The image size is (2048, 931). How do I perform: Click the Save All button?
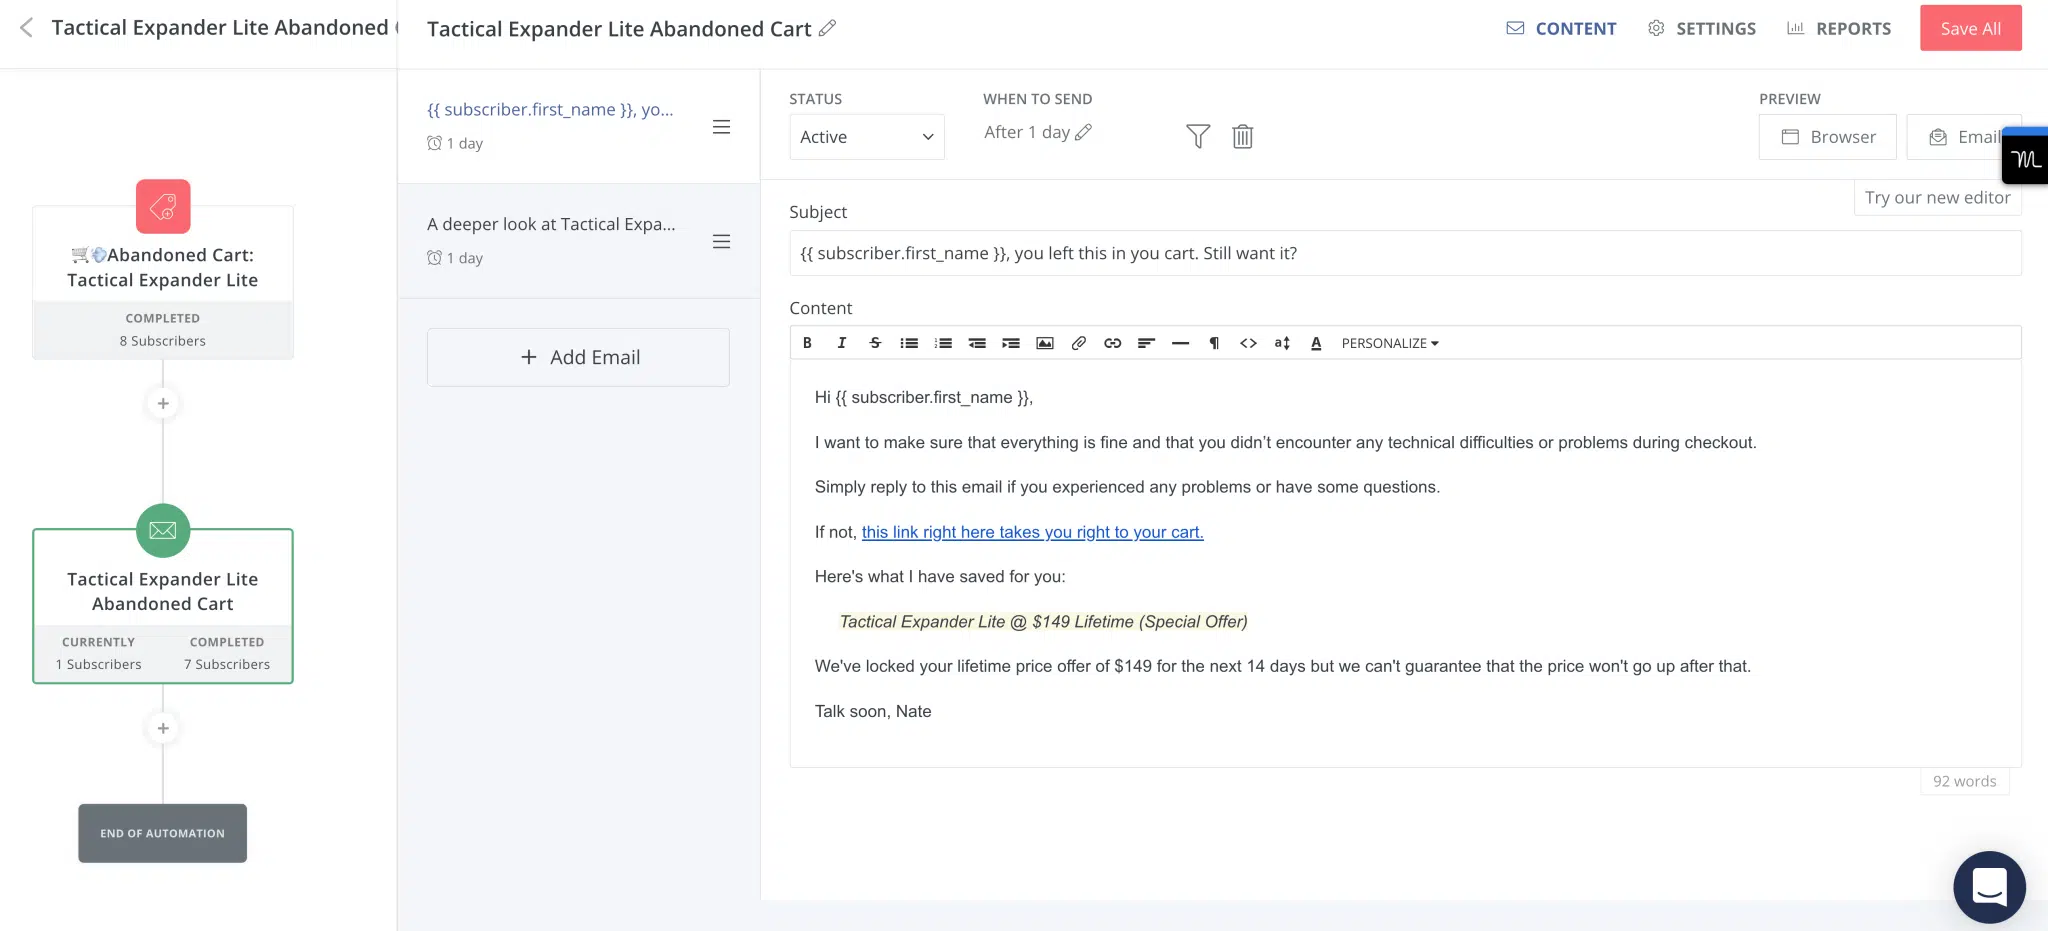point(1970,28)
